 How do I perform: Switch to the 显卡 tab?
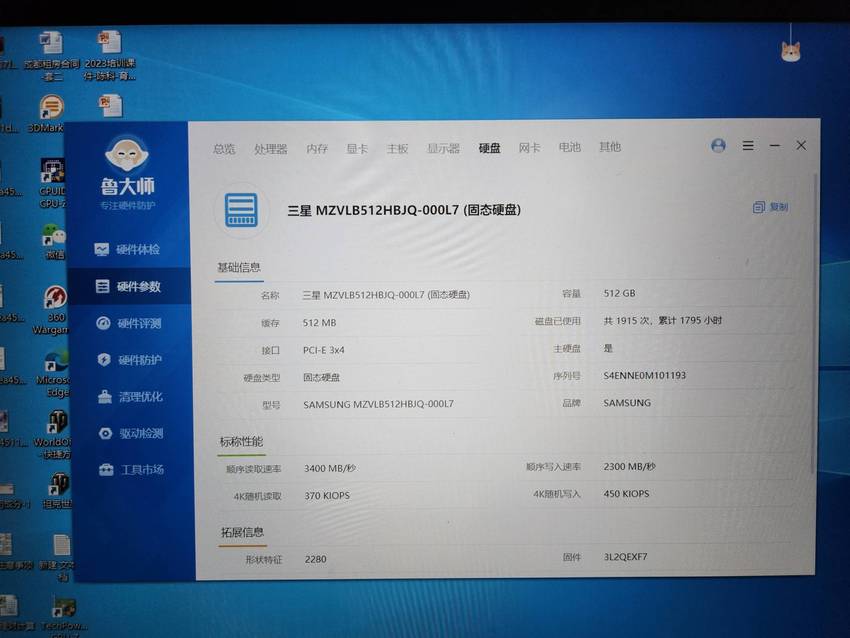coord(357,149)
